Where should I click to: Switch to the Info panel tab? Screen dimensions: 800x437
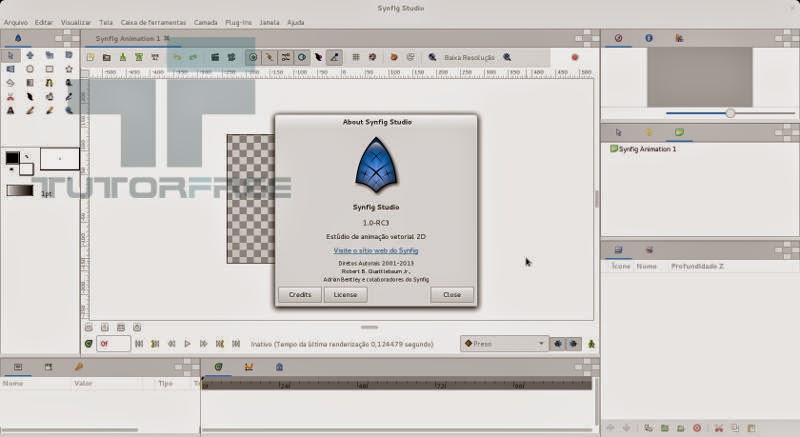[649, 38]
